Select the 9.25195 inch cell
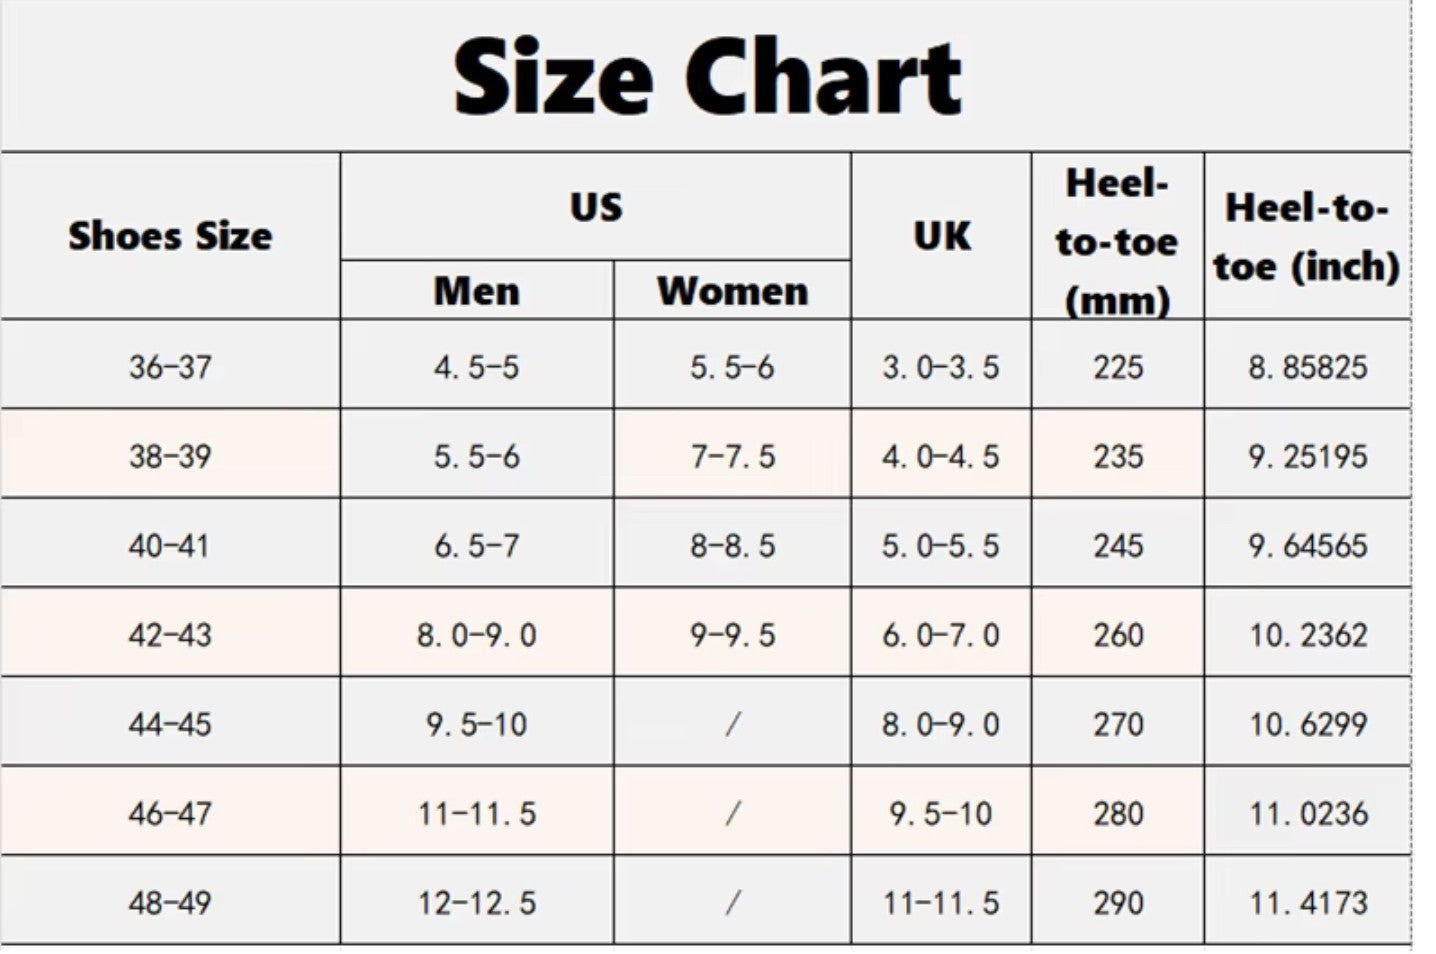Image resolution: width=1436 pixels, height=954 pixels. click(x=1307, y=456)
